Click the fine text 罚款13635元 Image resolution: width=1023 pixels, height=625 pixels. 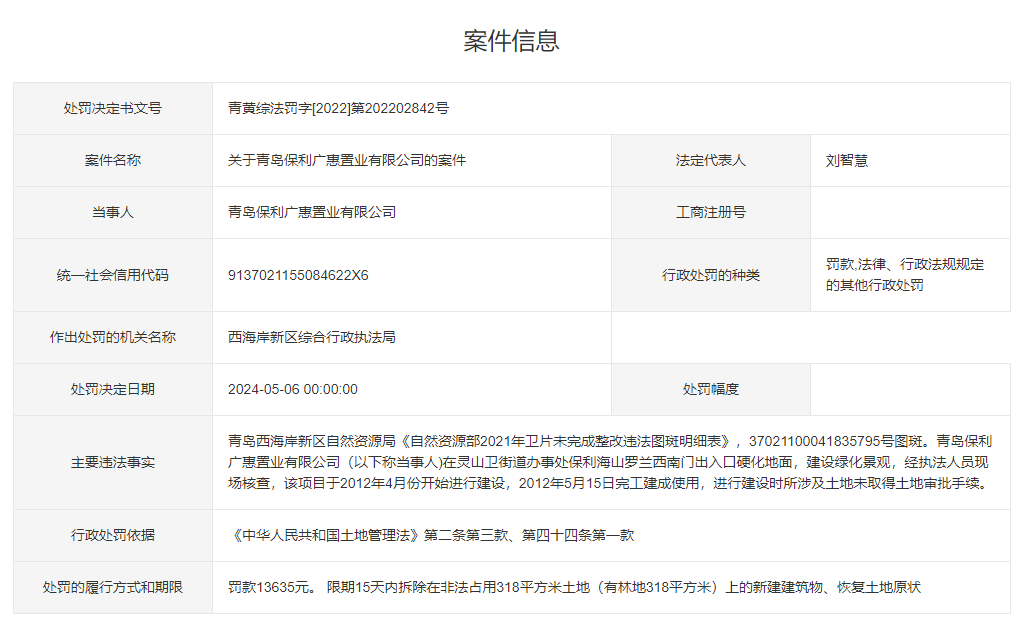pos(270,587)
